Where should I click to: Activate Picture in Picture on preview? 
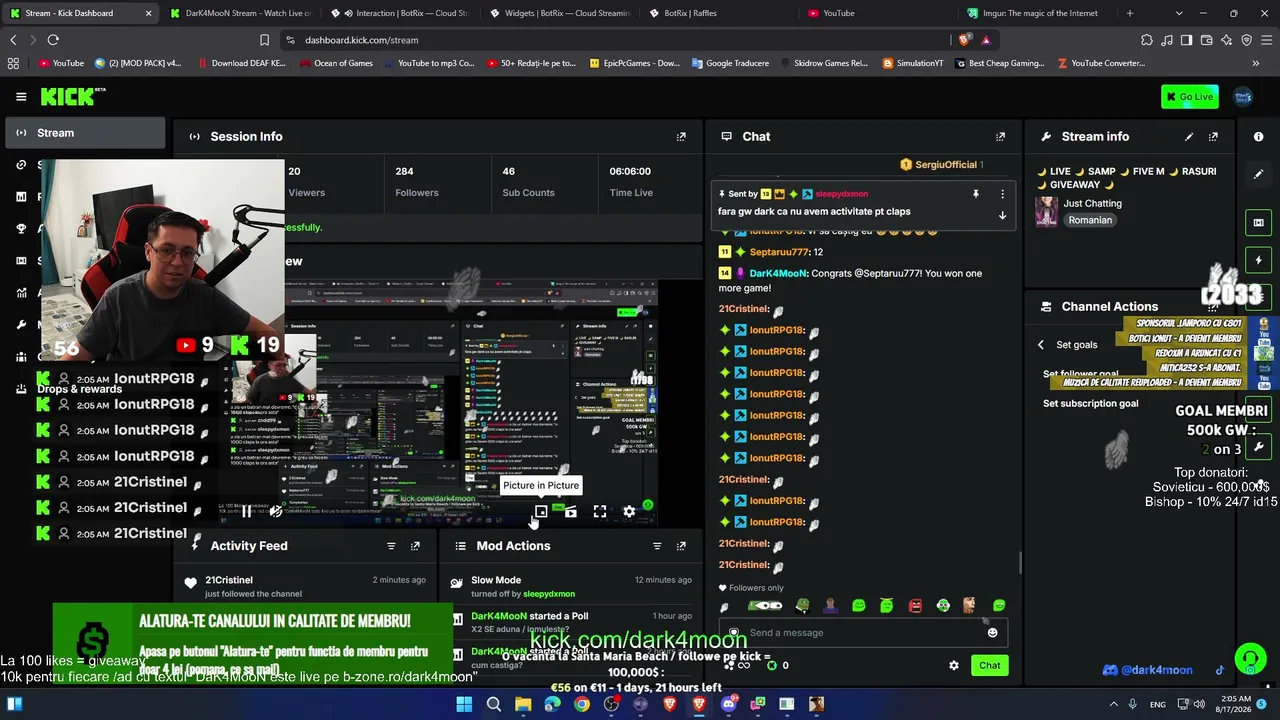(x=541, y=512)
